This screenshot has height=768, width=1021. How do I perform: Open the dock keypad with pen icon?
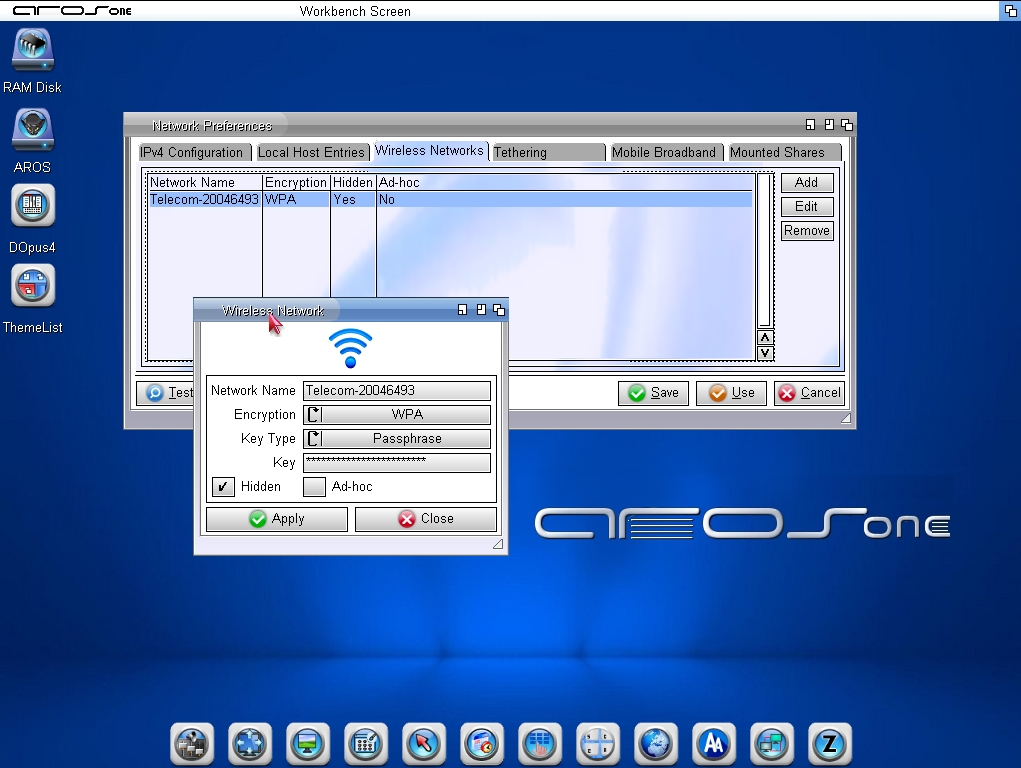366,743
